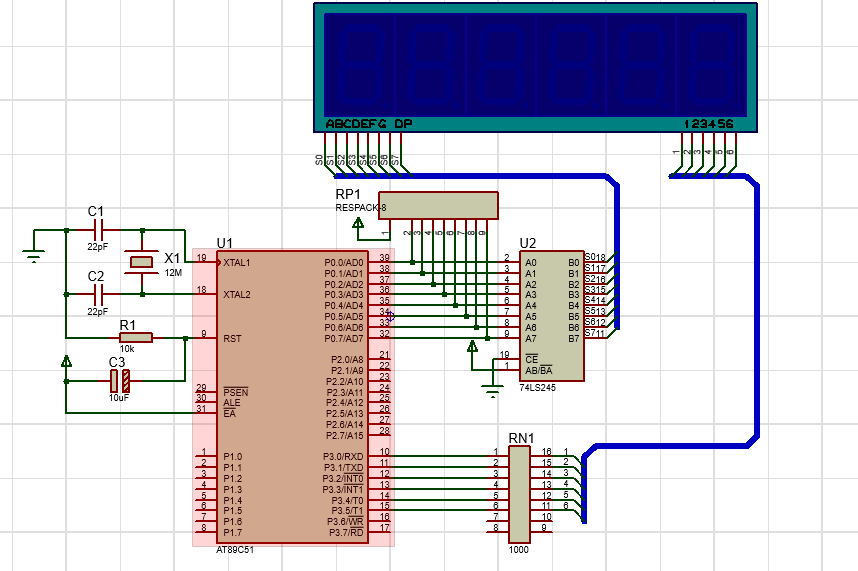Click the RP1 reference label
The width and height of the screenshot is (858, 571).
coord(348,194)
